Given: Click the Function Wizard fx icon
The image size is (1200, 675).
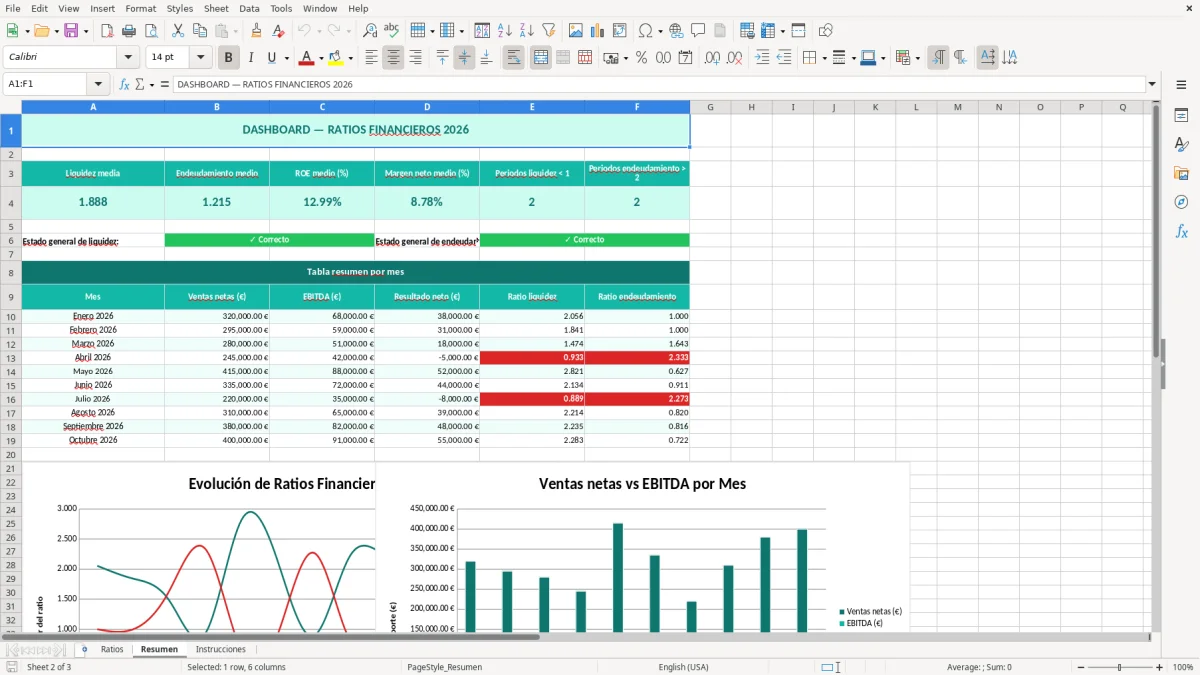Looking at the screenshot, I should 124,85.
